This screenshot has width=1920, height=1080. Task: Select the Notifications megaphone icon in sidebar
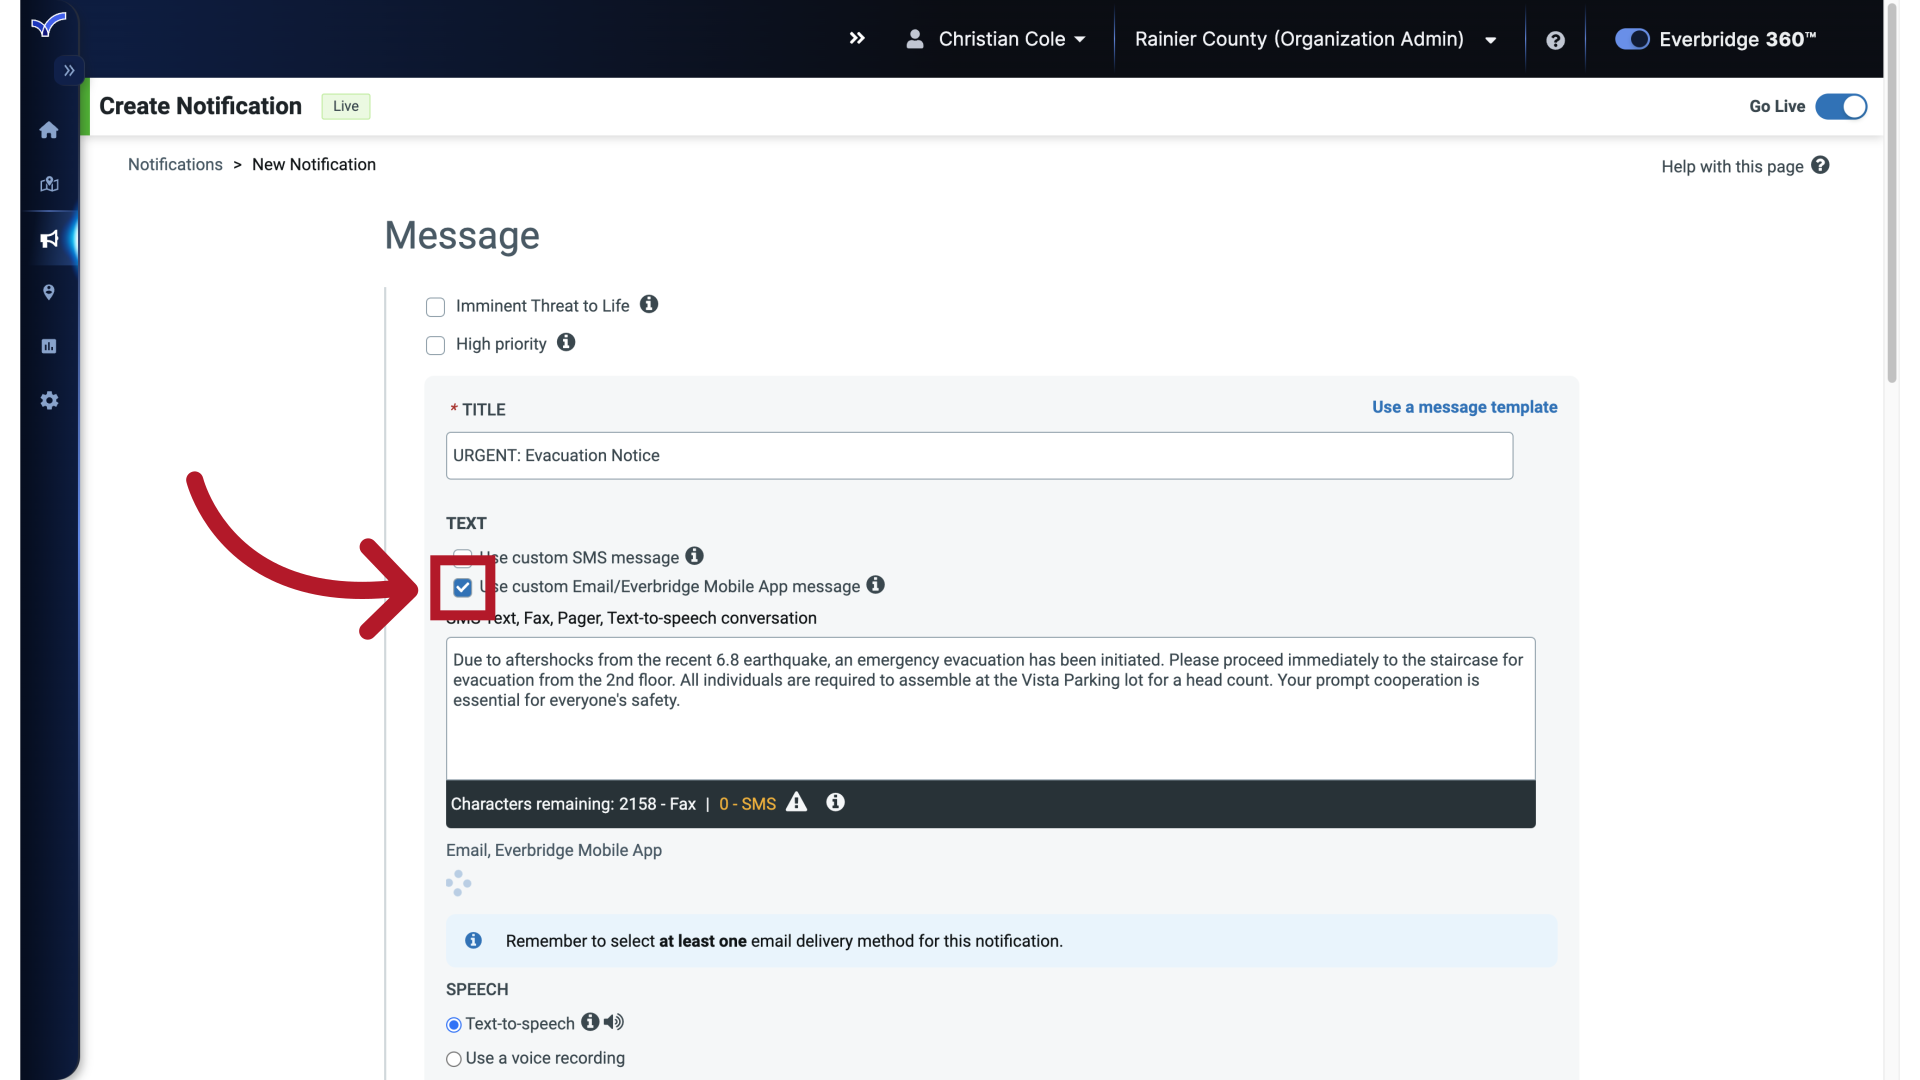(49, 239)
